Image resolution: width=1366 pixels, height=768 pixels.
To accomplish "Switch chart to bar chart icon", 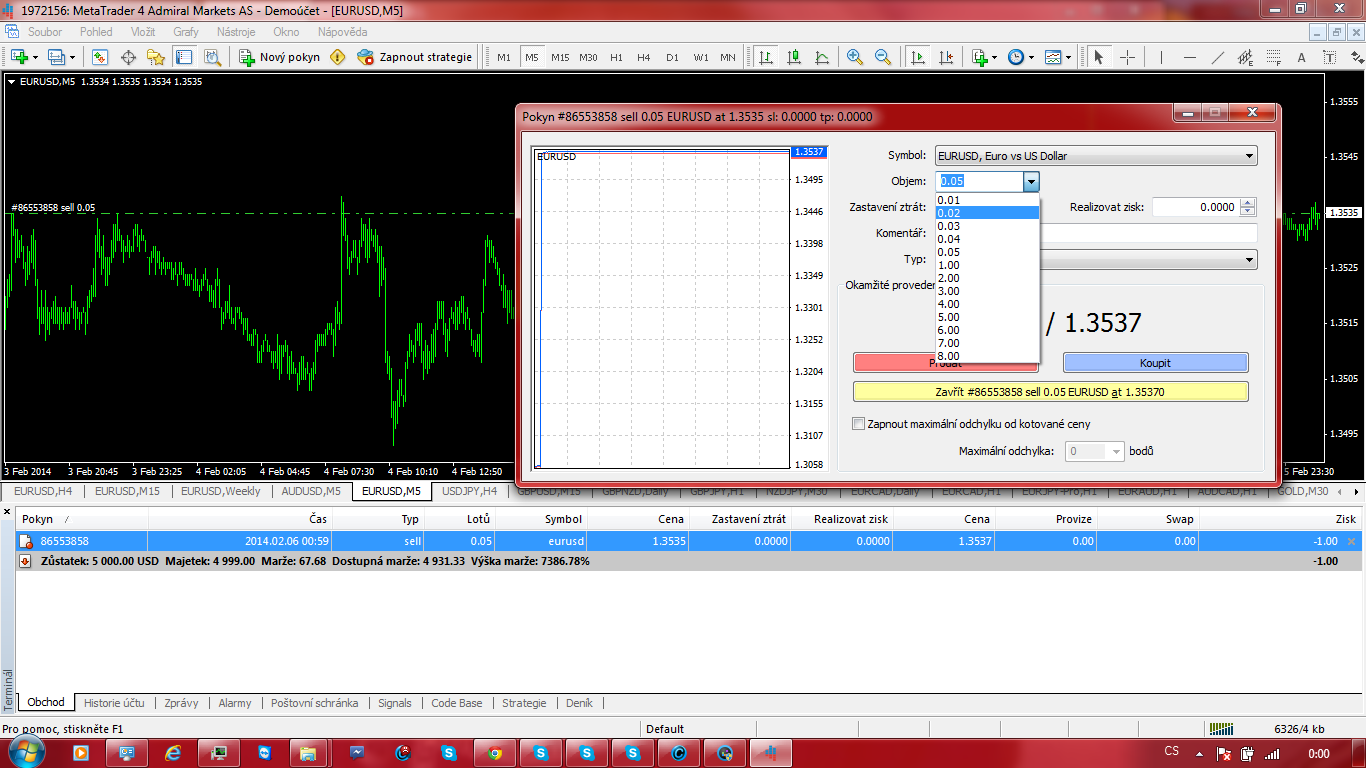I will click(766, 57).
